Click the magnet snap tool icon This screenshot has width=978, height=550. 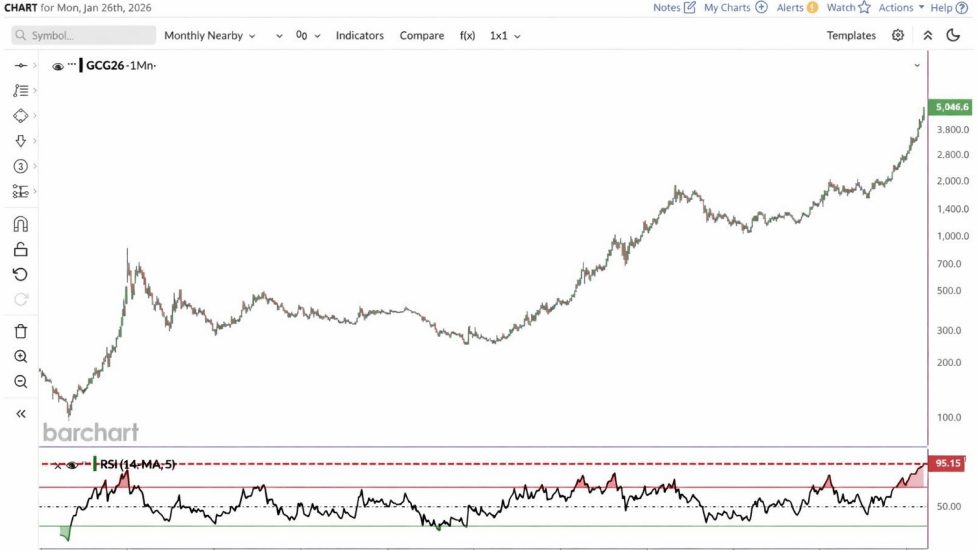coord(20,224)
